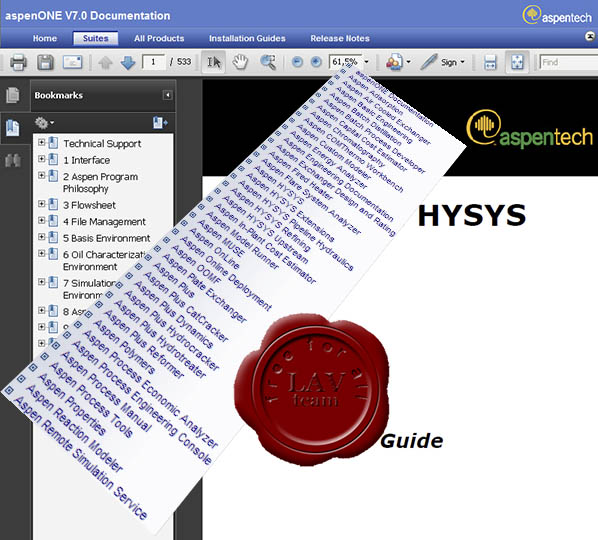Click the Email envelope icon

pyautogui.click(x=72, y=62)
